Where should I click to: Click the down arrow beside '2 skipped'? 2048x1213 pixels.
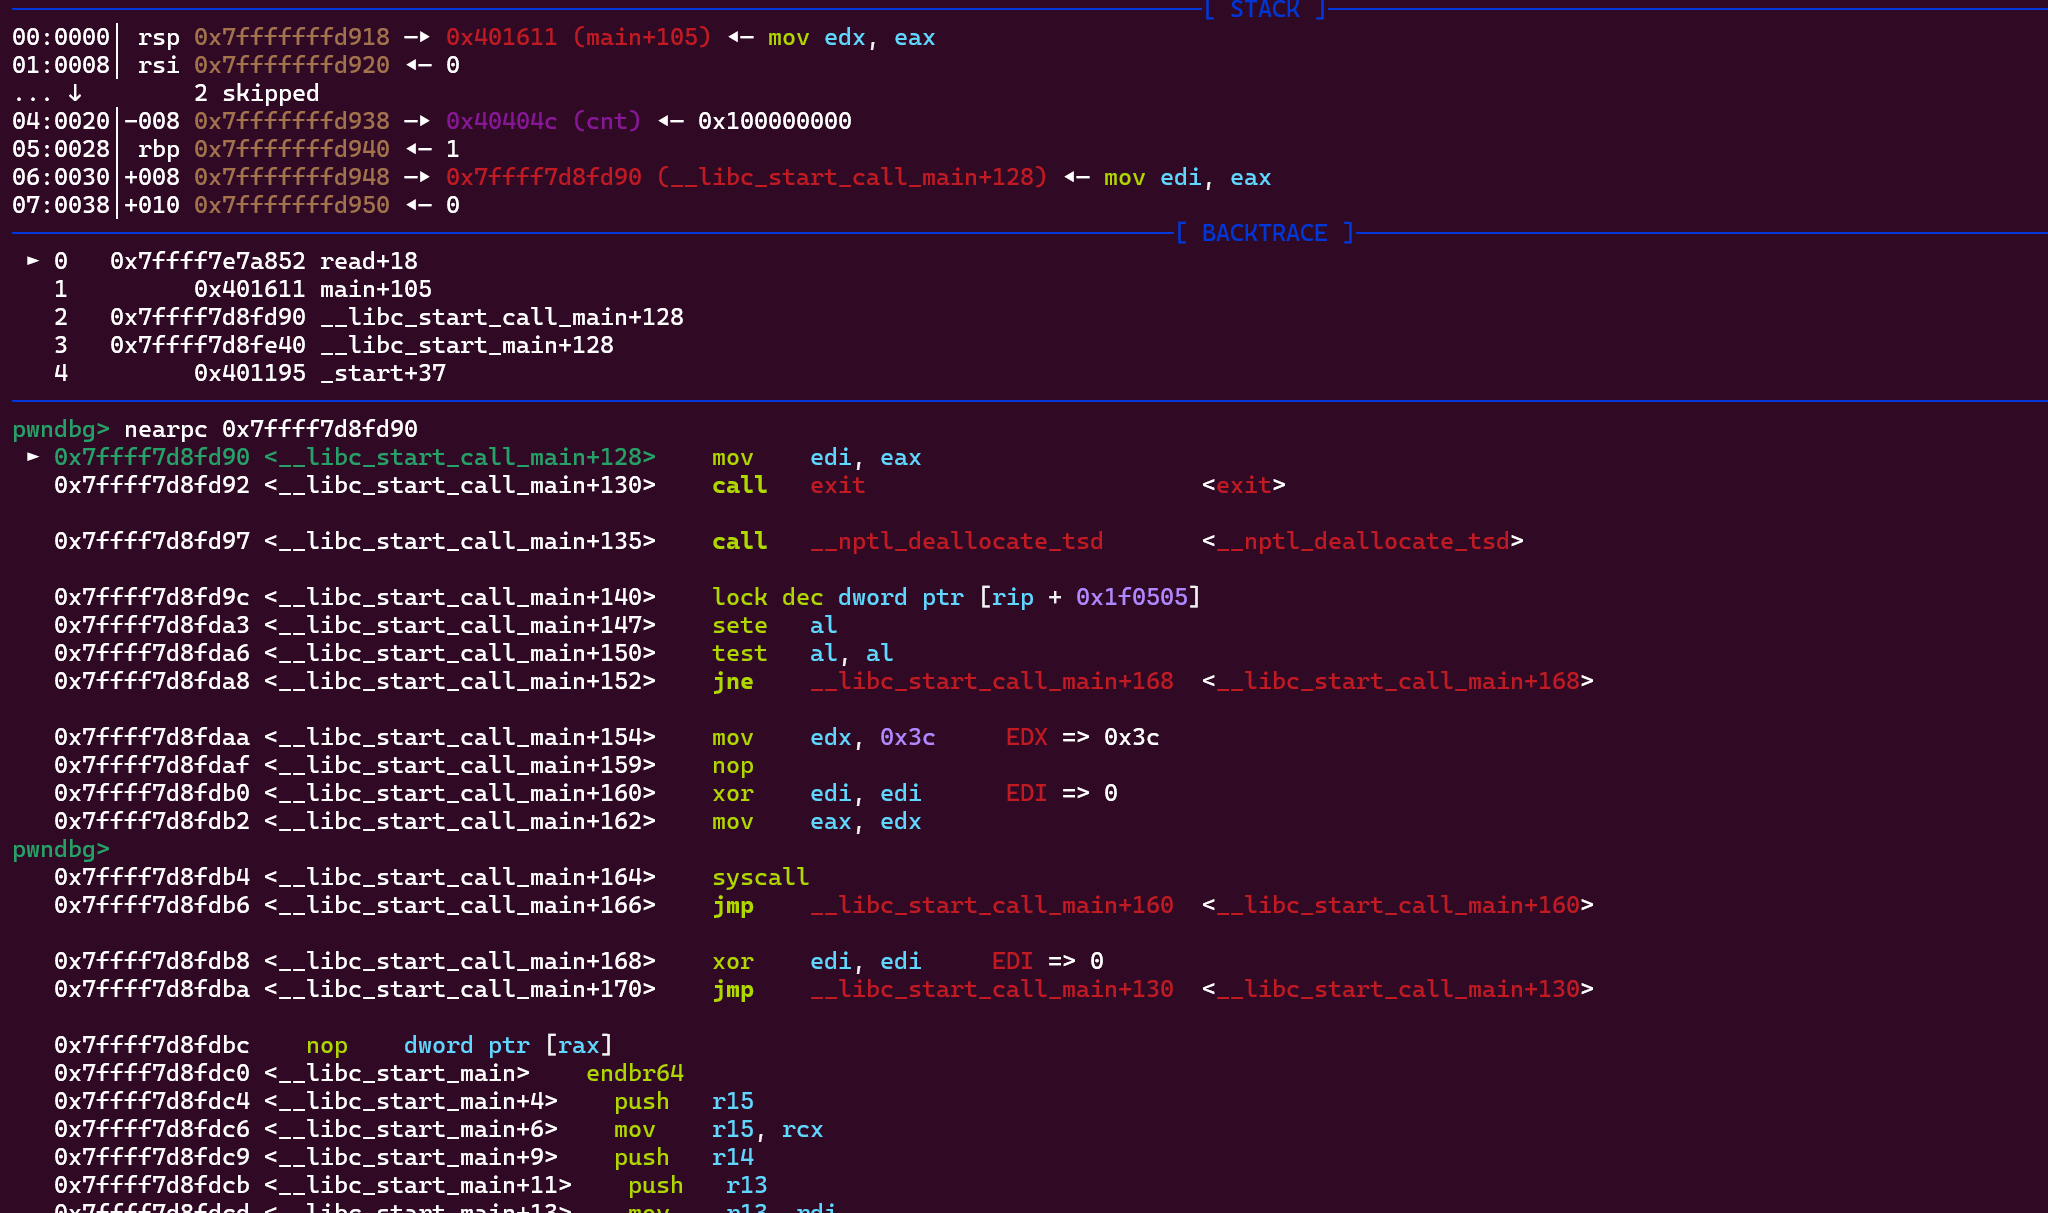[75, 93]
